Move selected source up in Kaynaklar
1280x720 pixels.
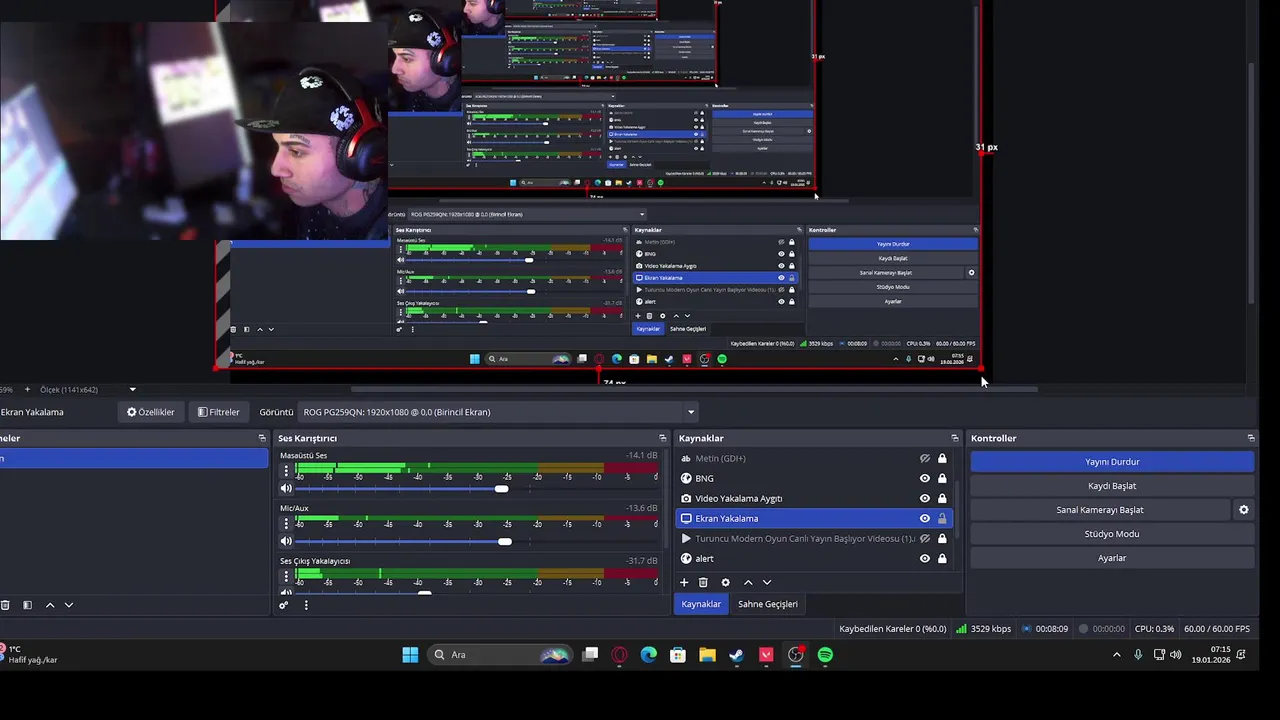[x=747, y=582]
